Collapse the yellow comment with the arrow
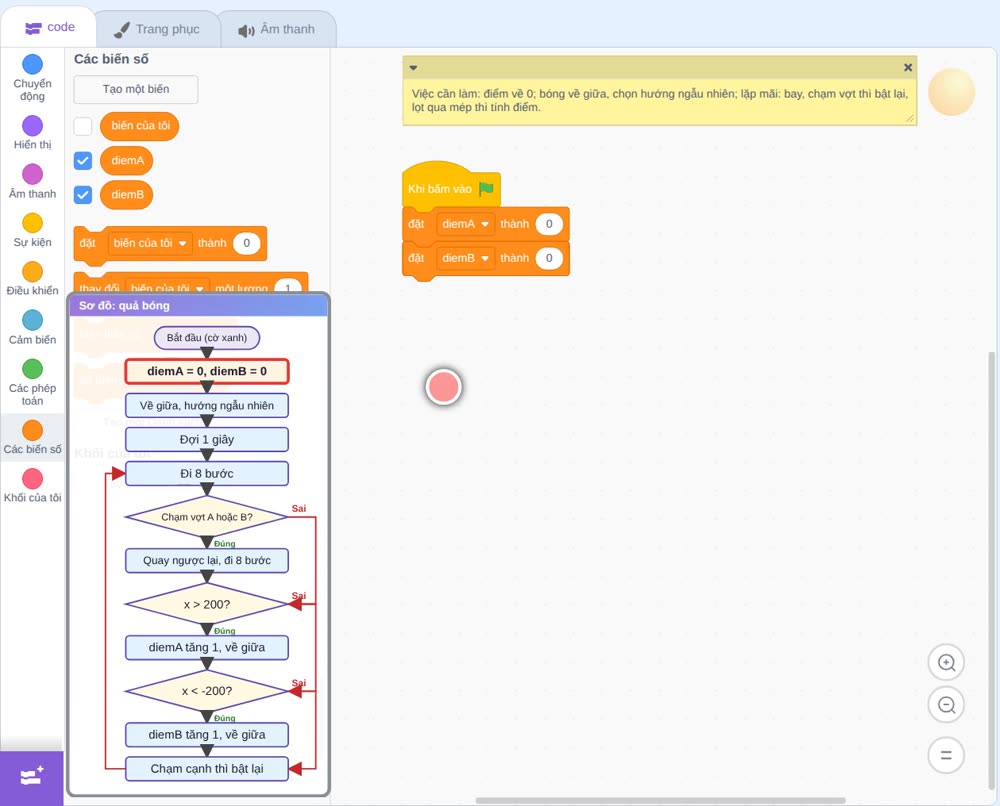Viewport: 1000px width, 806px height. point(413,67)
